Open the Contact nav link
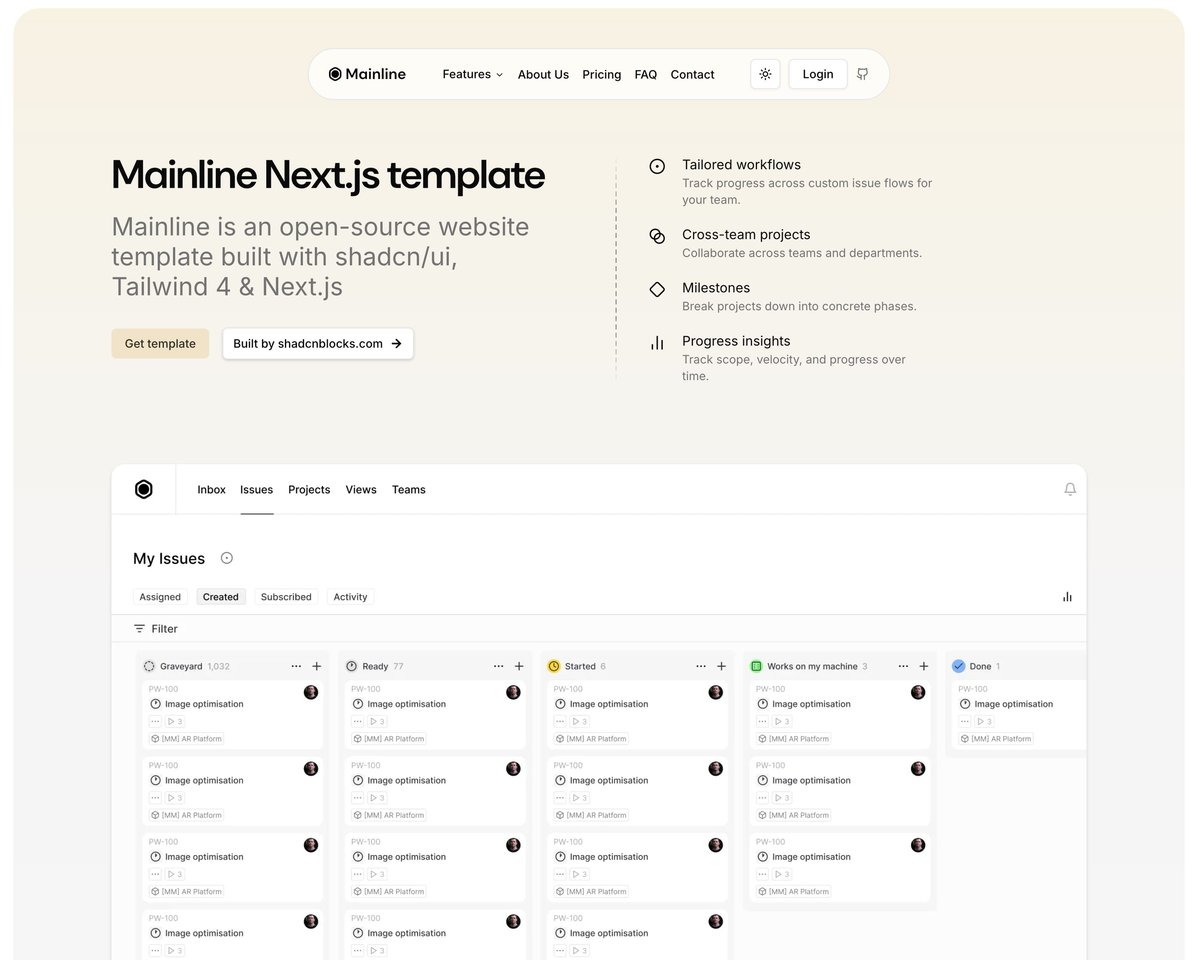This screenshot has width=1198, height=960. click(692, 74)
